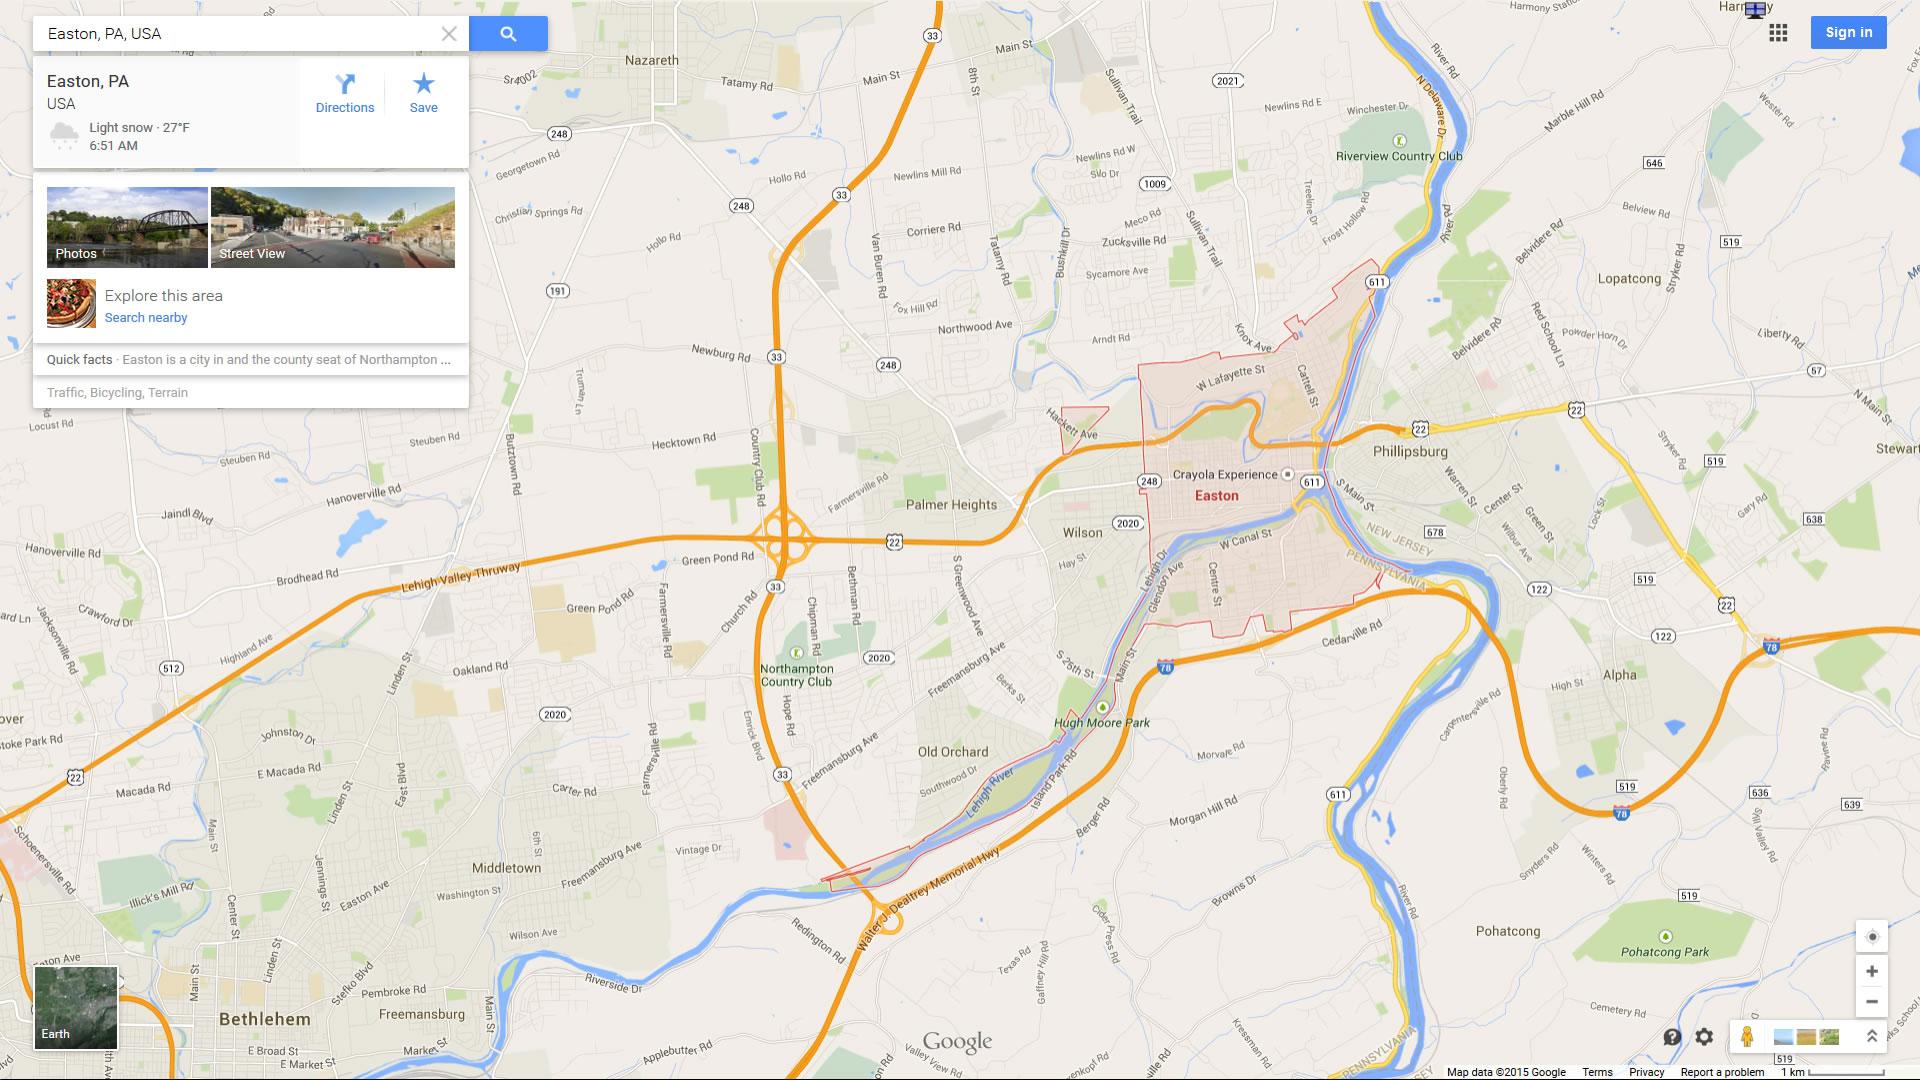Follow the Search nearby link

(146, 318)
